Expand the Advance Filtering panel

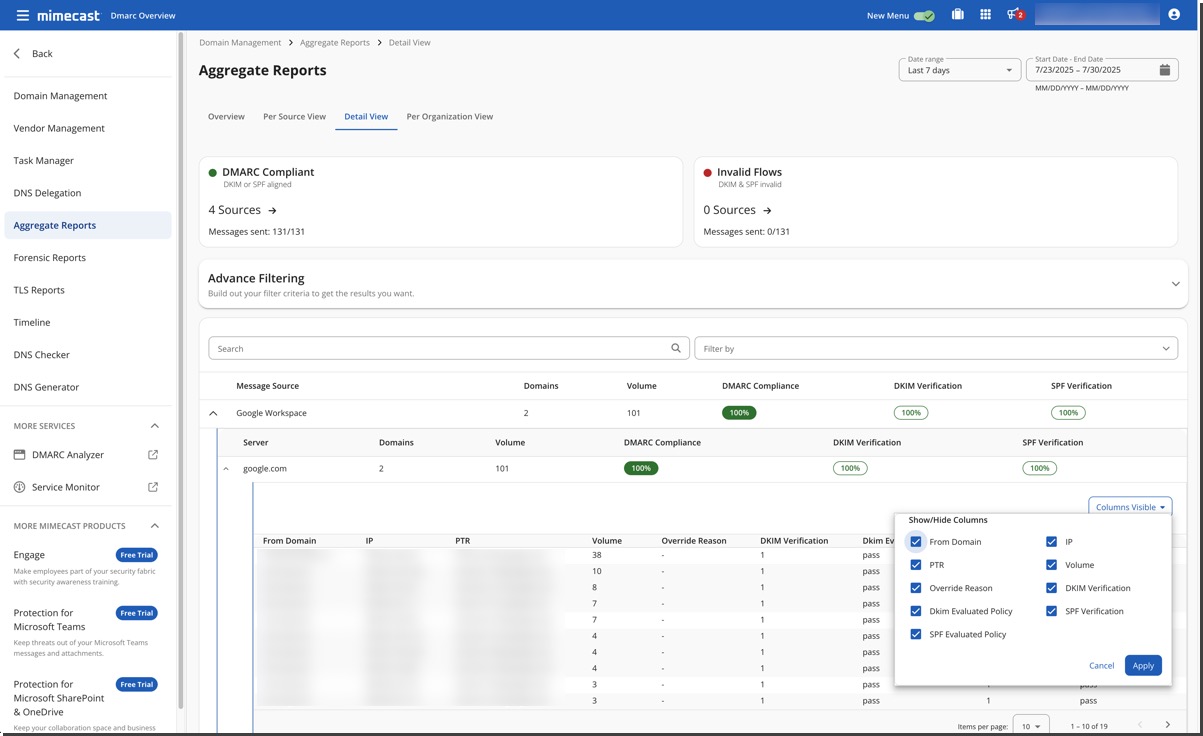(x=1175, y=284)
